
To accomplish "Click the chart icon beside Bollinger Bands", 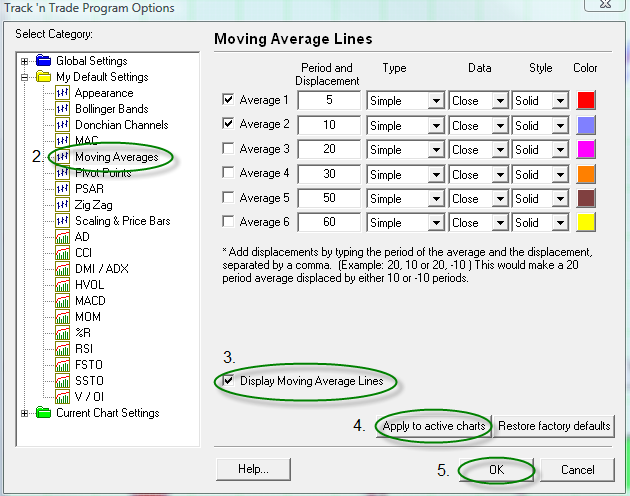I will click(62, 109).
